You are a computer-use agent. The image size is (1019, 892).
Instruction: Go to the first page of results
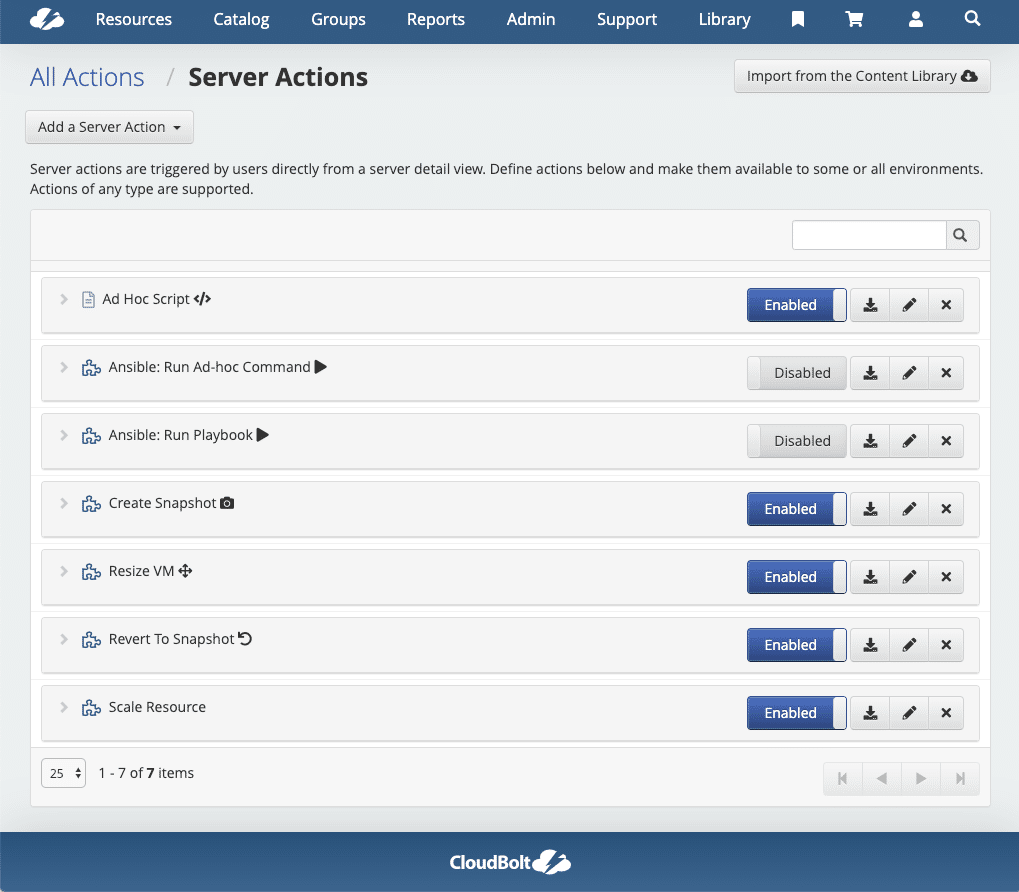pyautogui.click(x=842, y=778)
